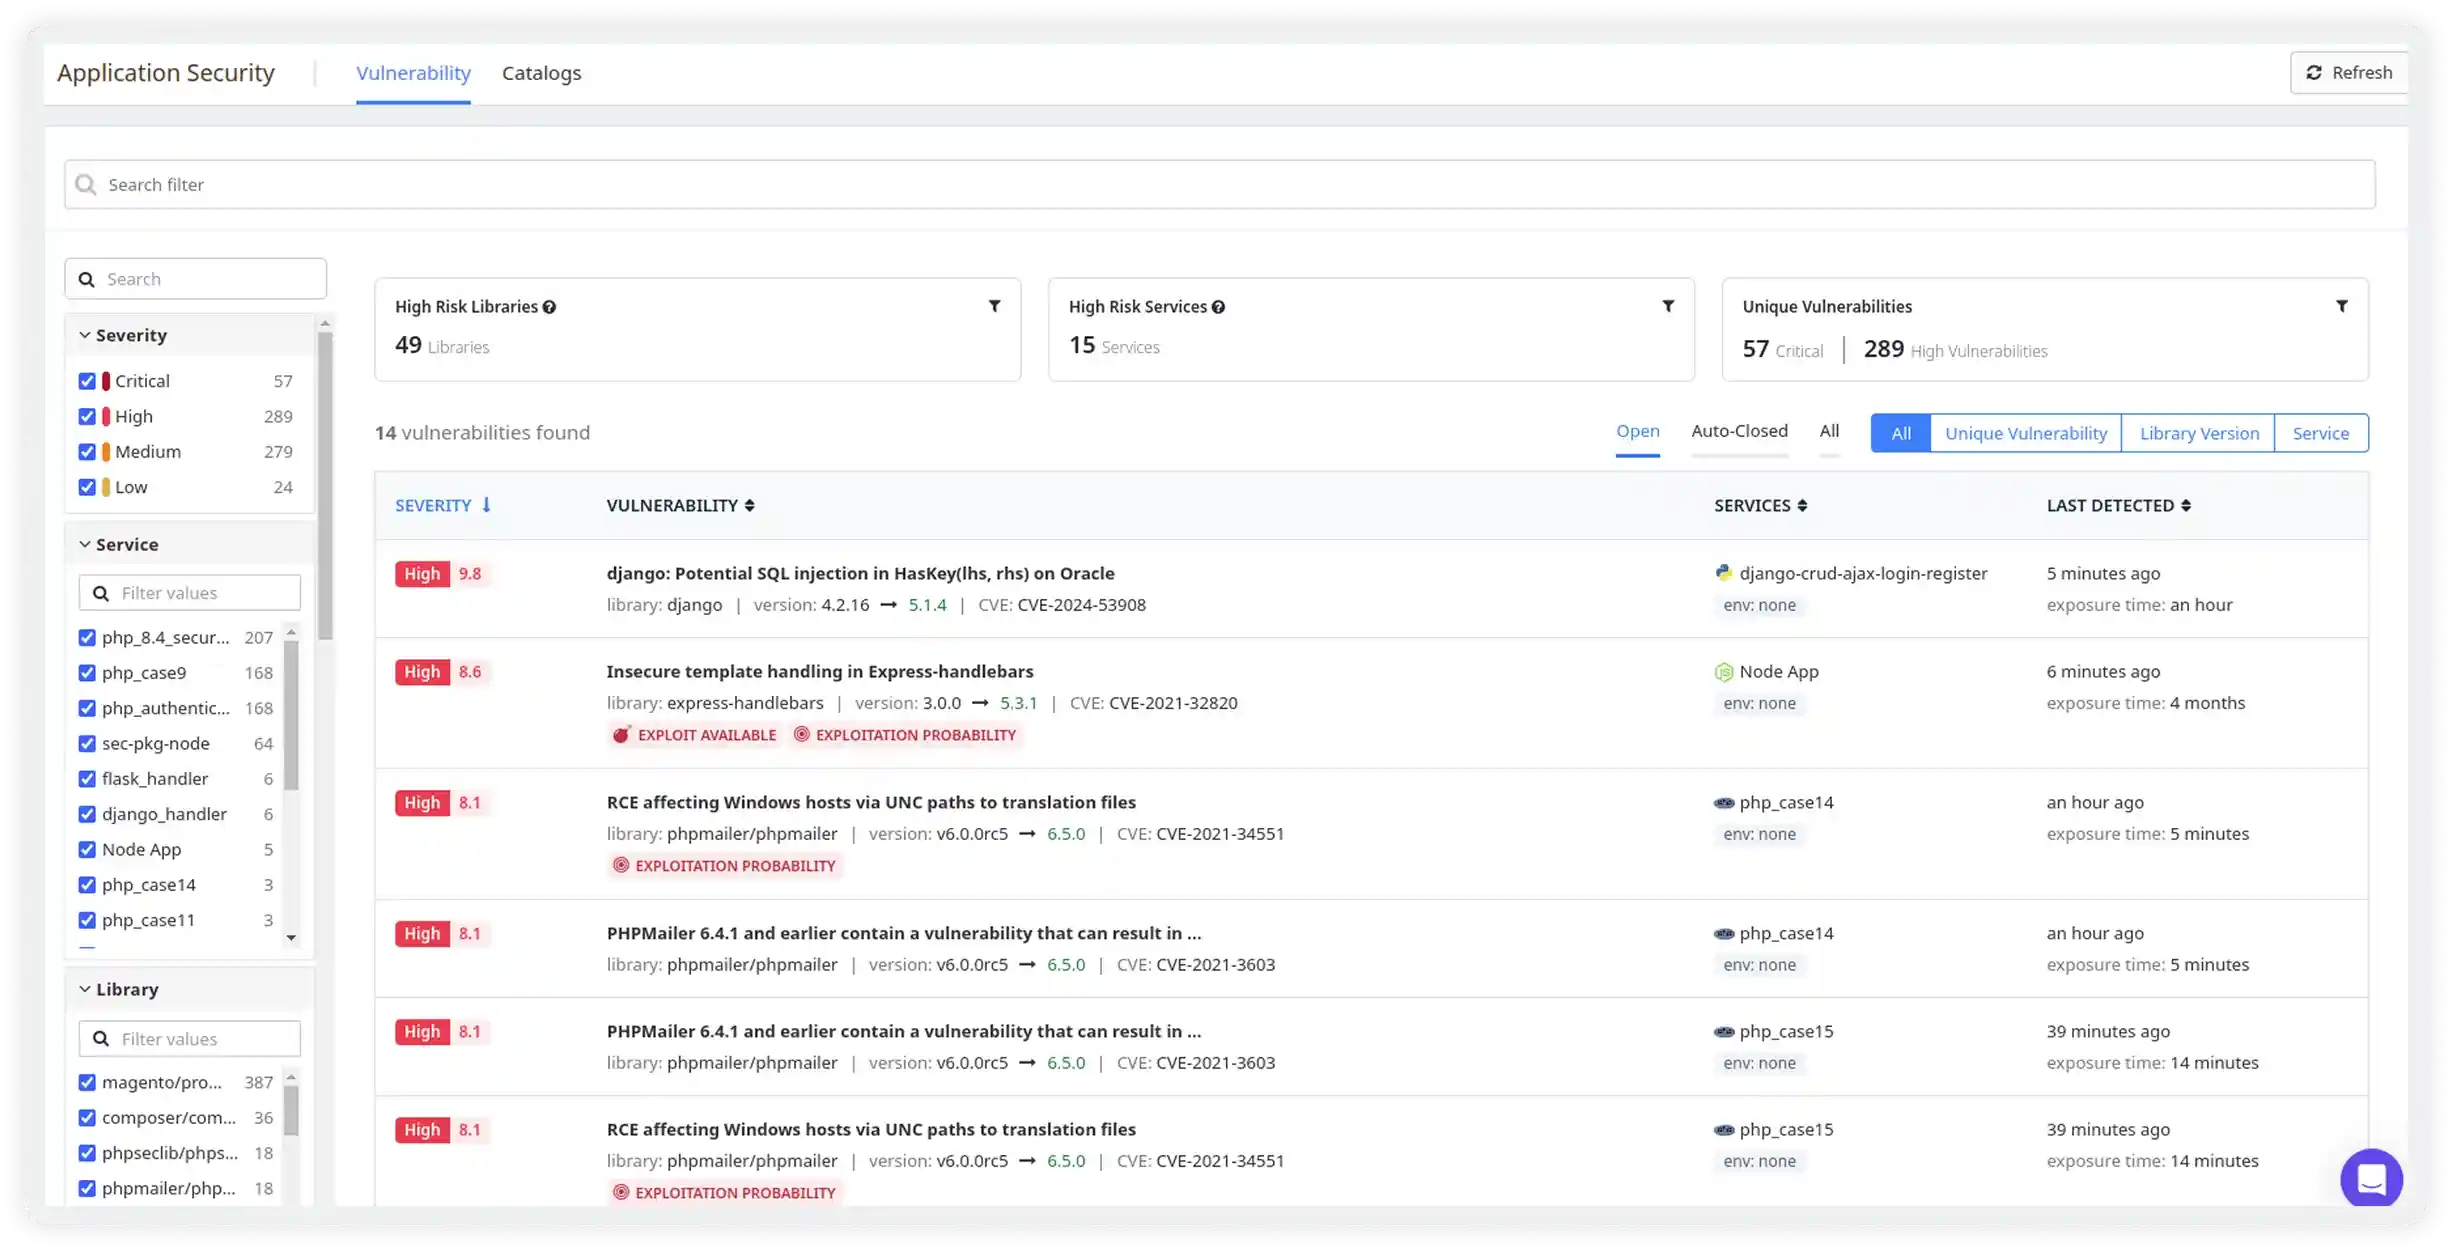Click filter icon on High Risk Libraries card
Viewport: 2452px width, 1250px height.
coord(994,306)
